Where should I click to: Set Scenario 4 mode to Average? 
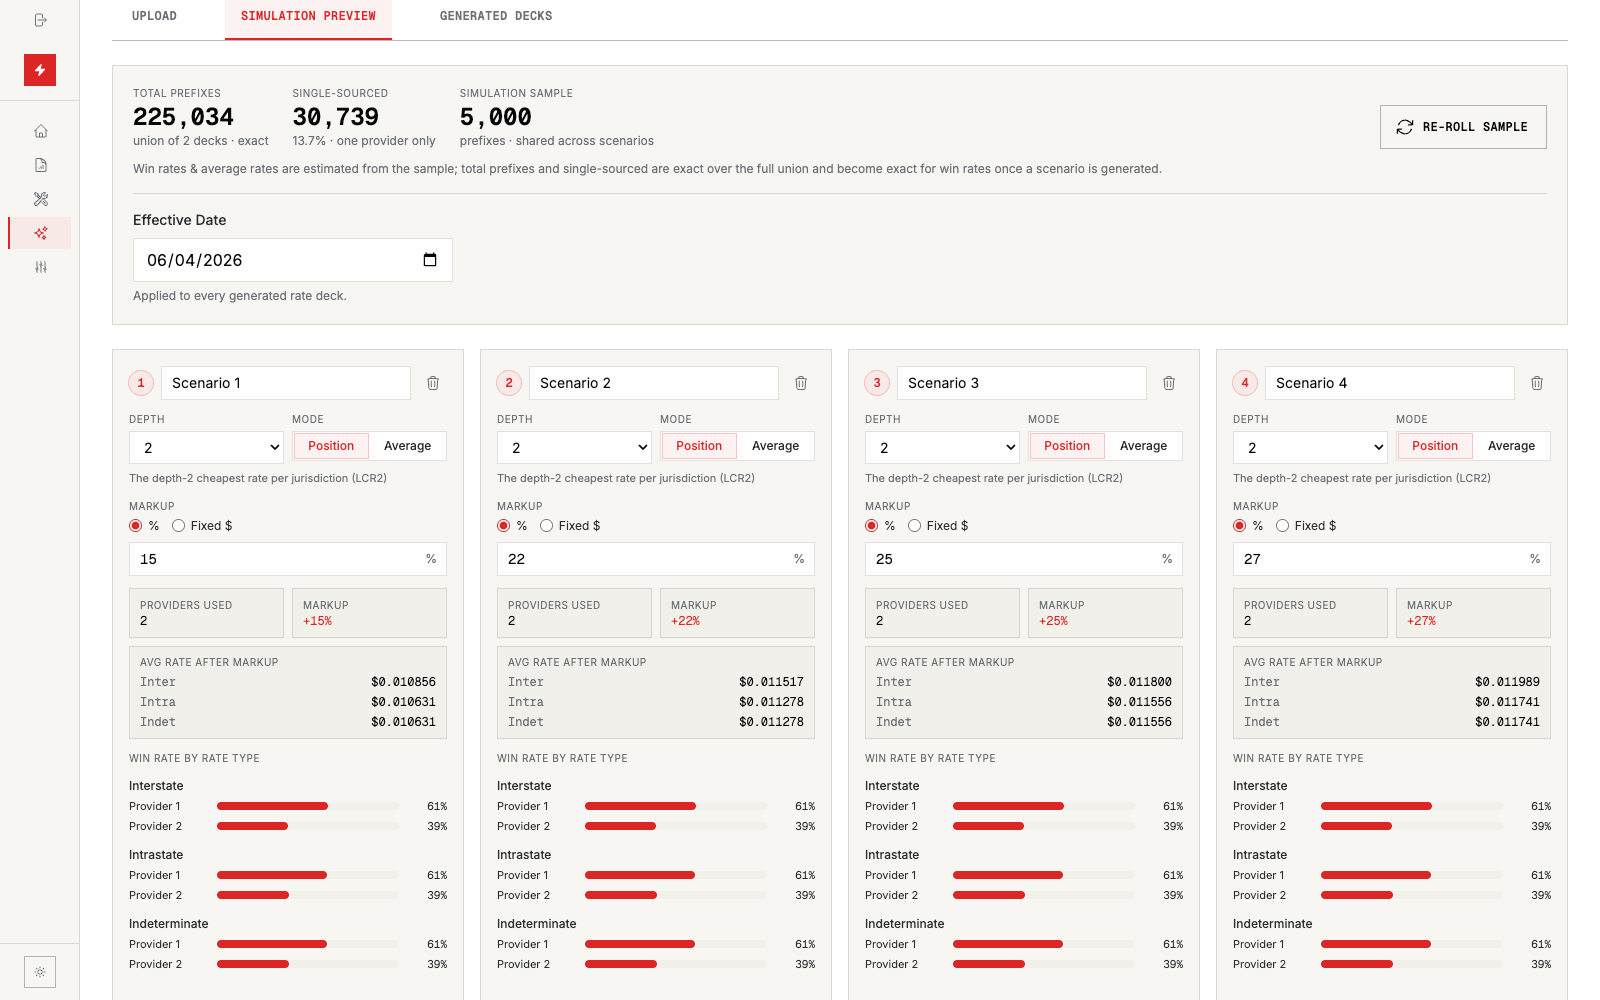click(x=1512, y=446)
